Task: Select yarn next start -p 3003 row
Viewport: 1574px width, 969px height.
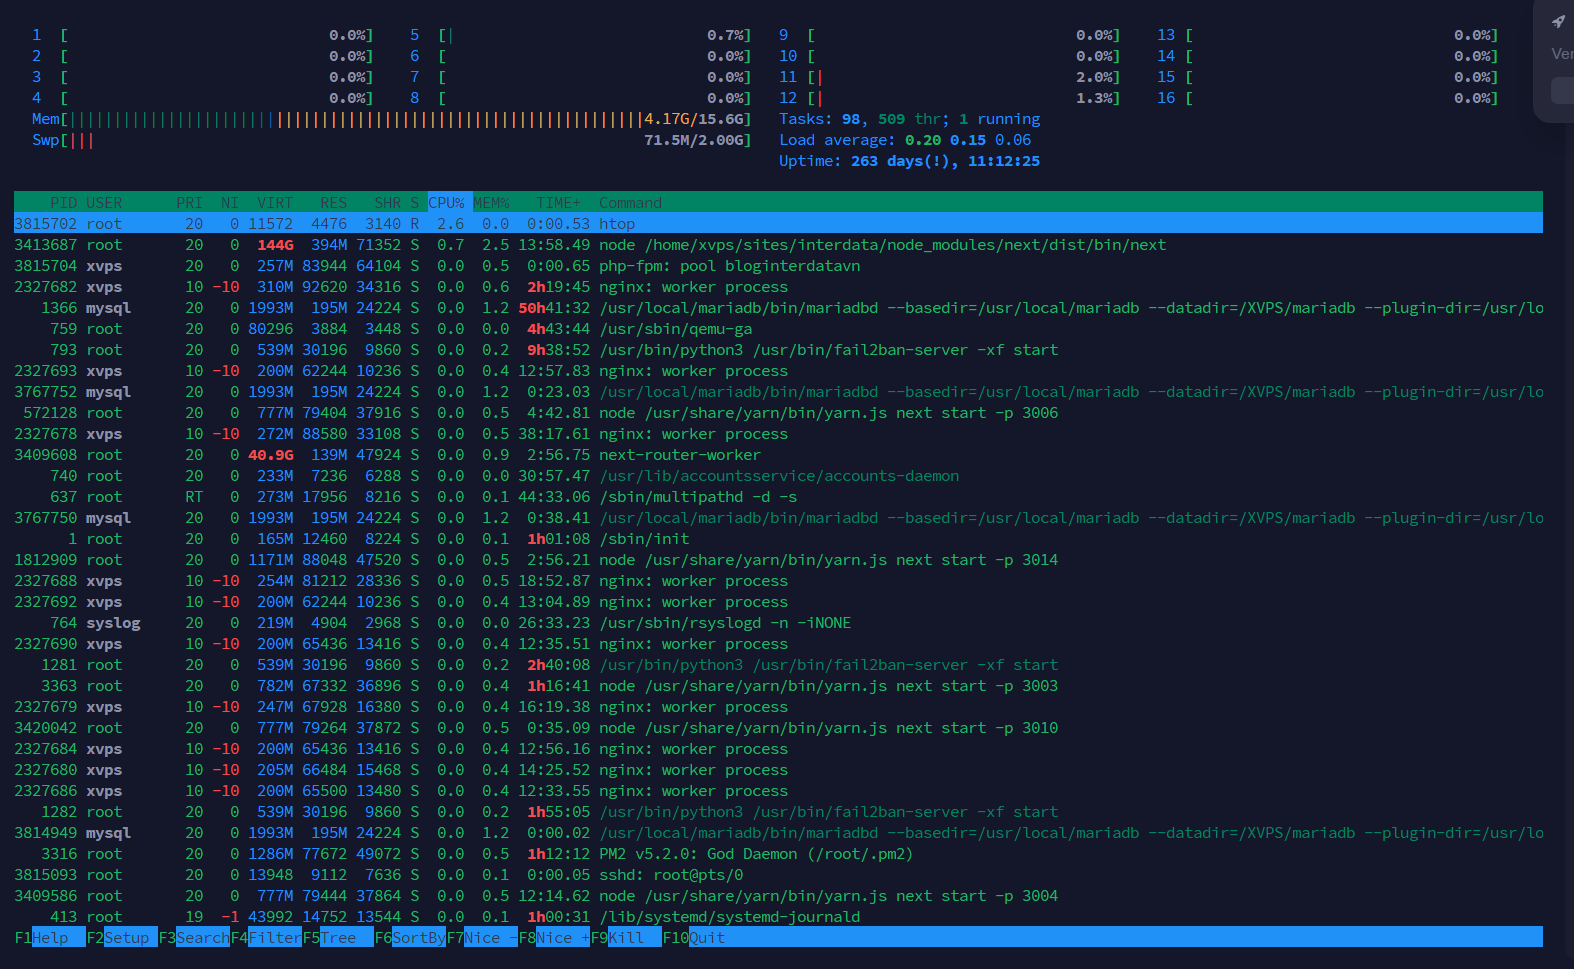Action: [778, 686]
